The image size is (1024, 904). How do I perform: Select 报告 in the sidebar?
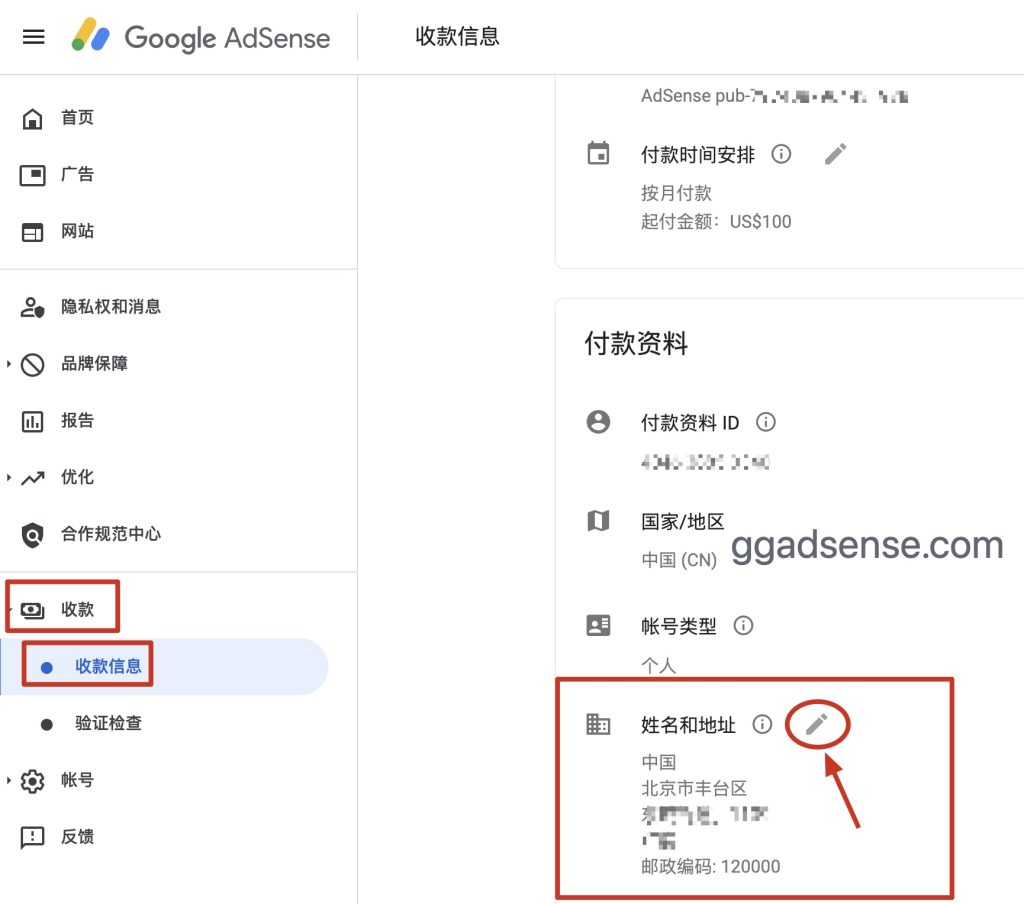tap(77, 421)
